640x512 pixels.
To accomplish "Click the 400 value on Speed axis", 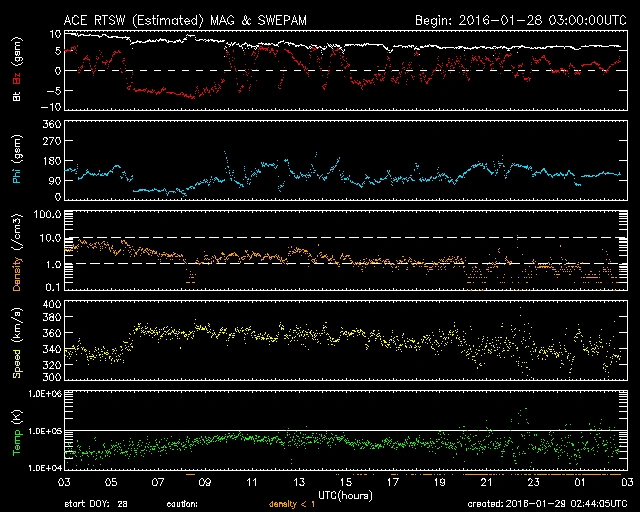I will pos(48,304).
